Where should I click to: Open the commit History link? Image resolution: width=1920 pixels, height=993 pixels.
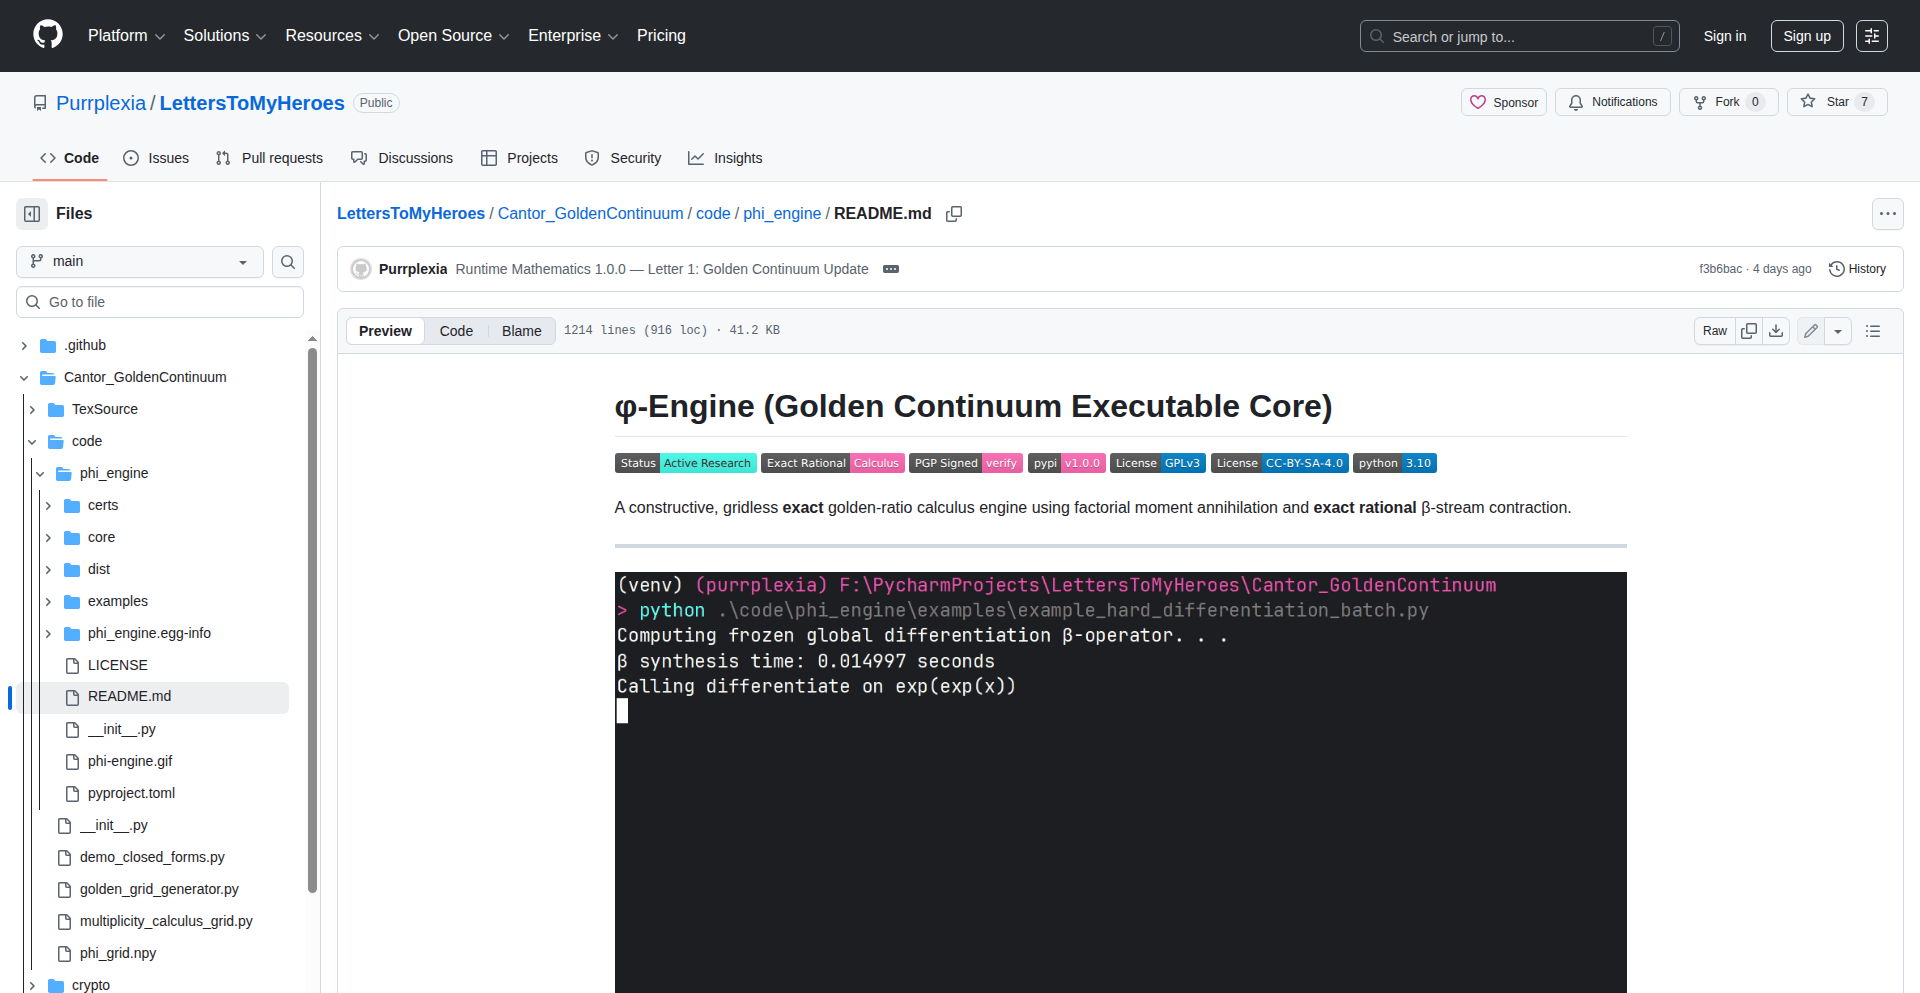pos(1857,269)
